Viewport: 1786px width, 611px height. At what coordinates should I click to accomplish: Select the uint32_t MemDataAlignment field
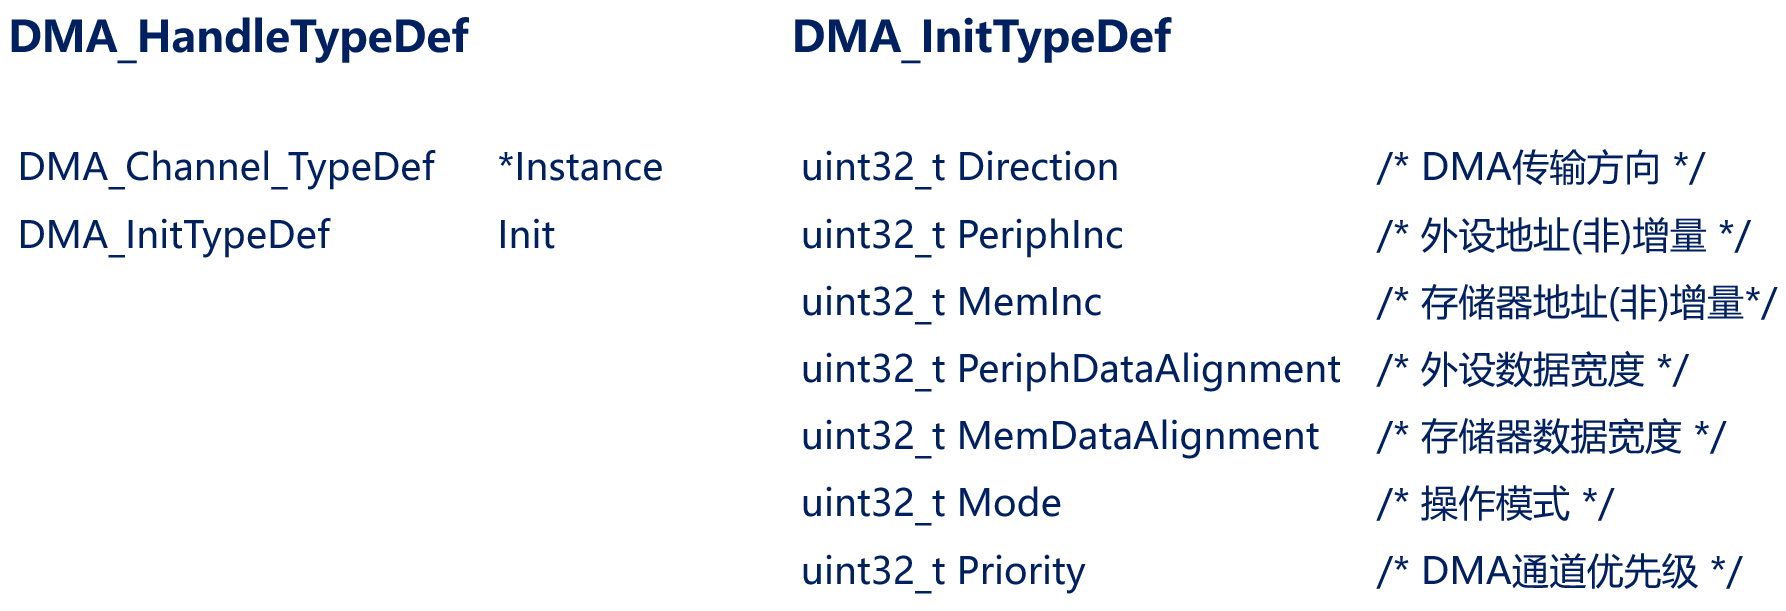1060,437
